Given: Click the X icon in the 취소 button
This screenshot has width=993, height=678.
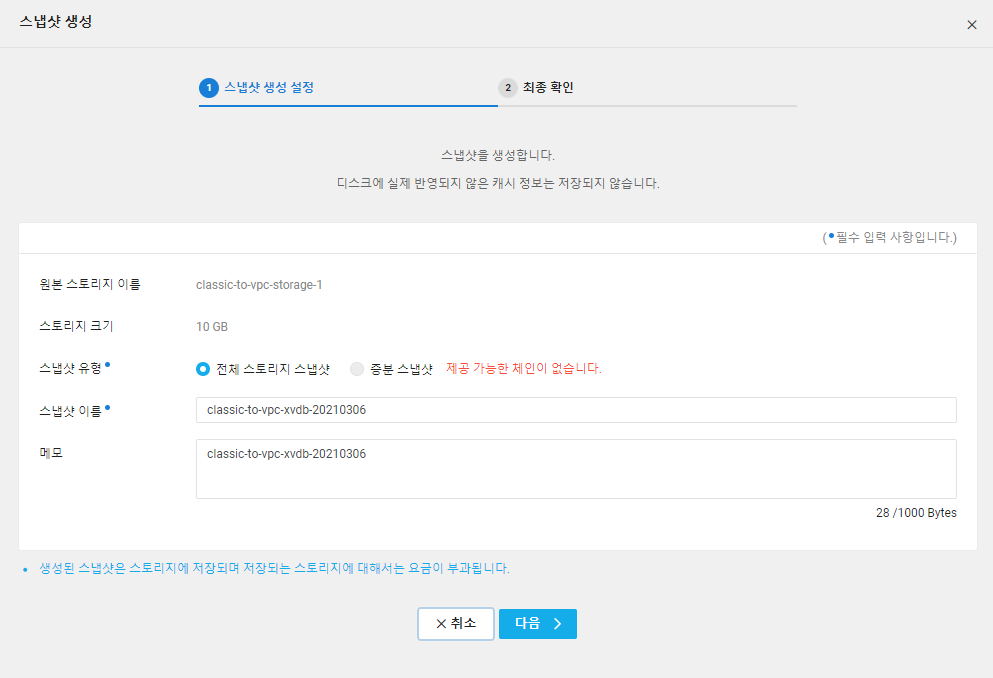Looking at the screenshot, I should point(441,624).
